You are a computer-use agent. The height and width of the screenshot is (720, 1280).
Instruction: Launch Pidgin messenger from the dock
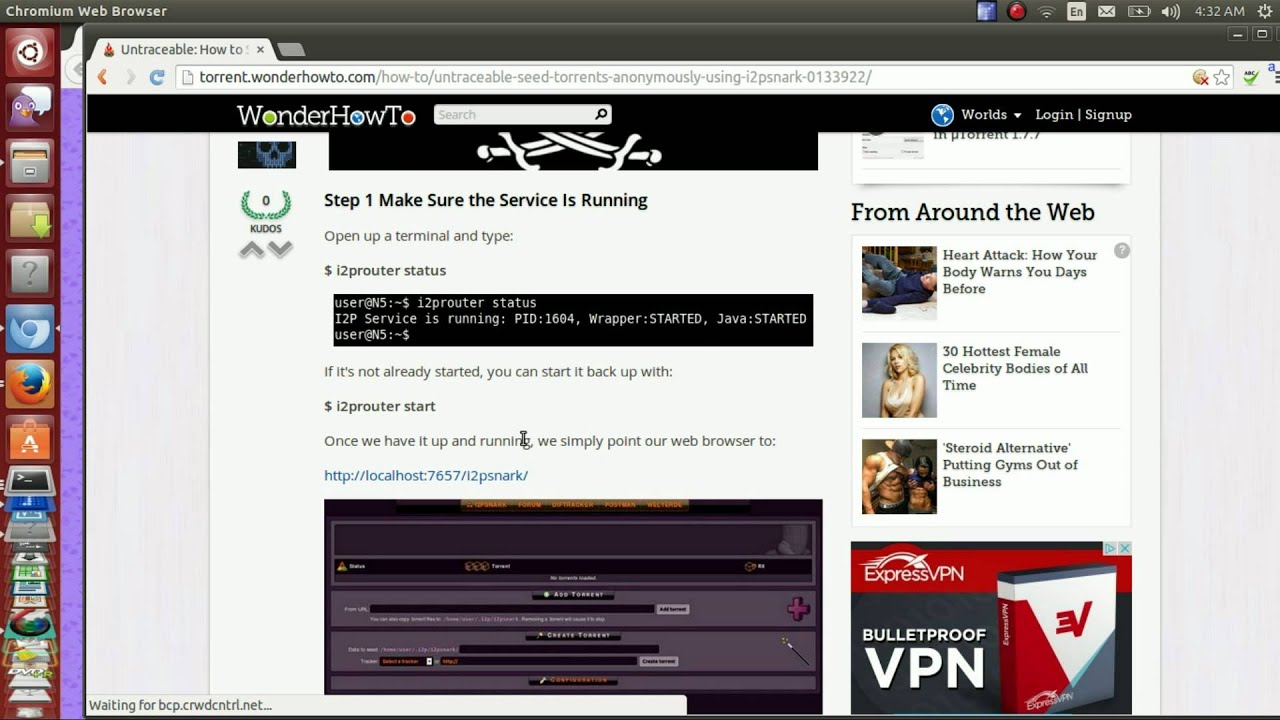[29, 107]
